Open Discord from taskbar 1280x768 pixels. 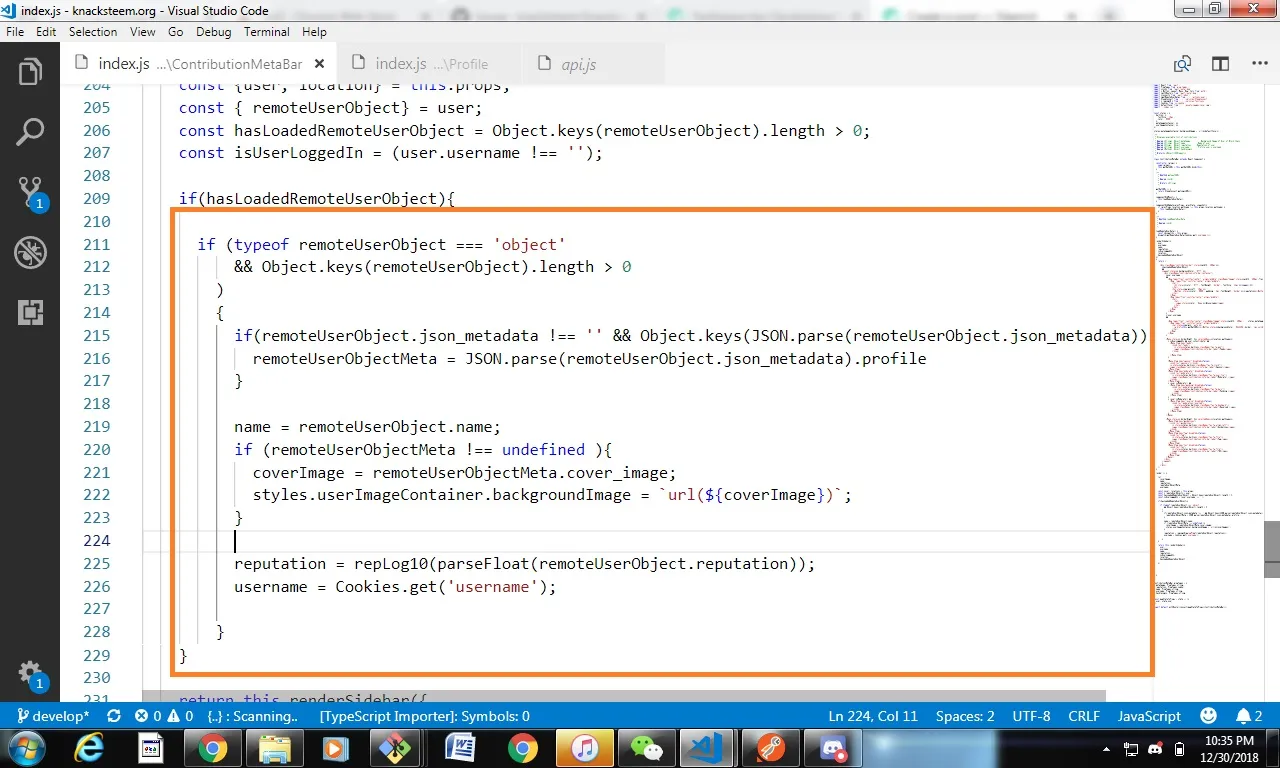[x=832, y=748]
